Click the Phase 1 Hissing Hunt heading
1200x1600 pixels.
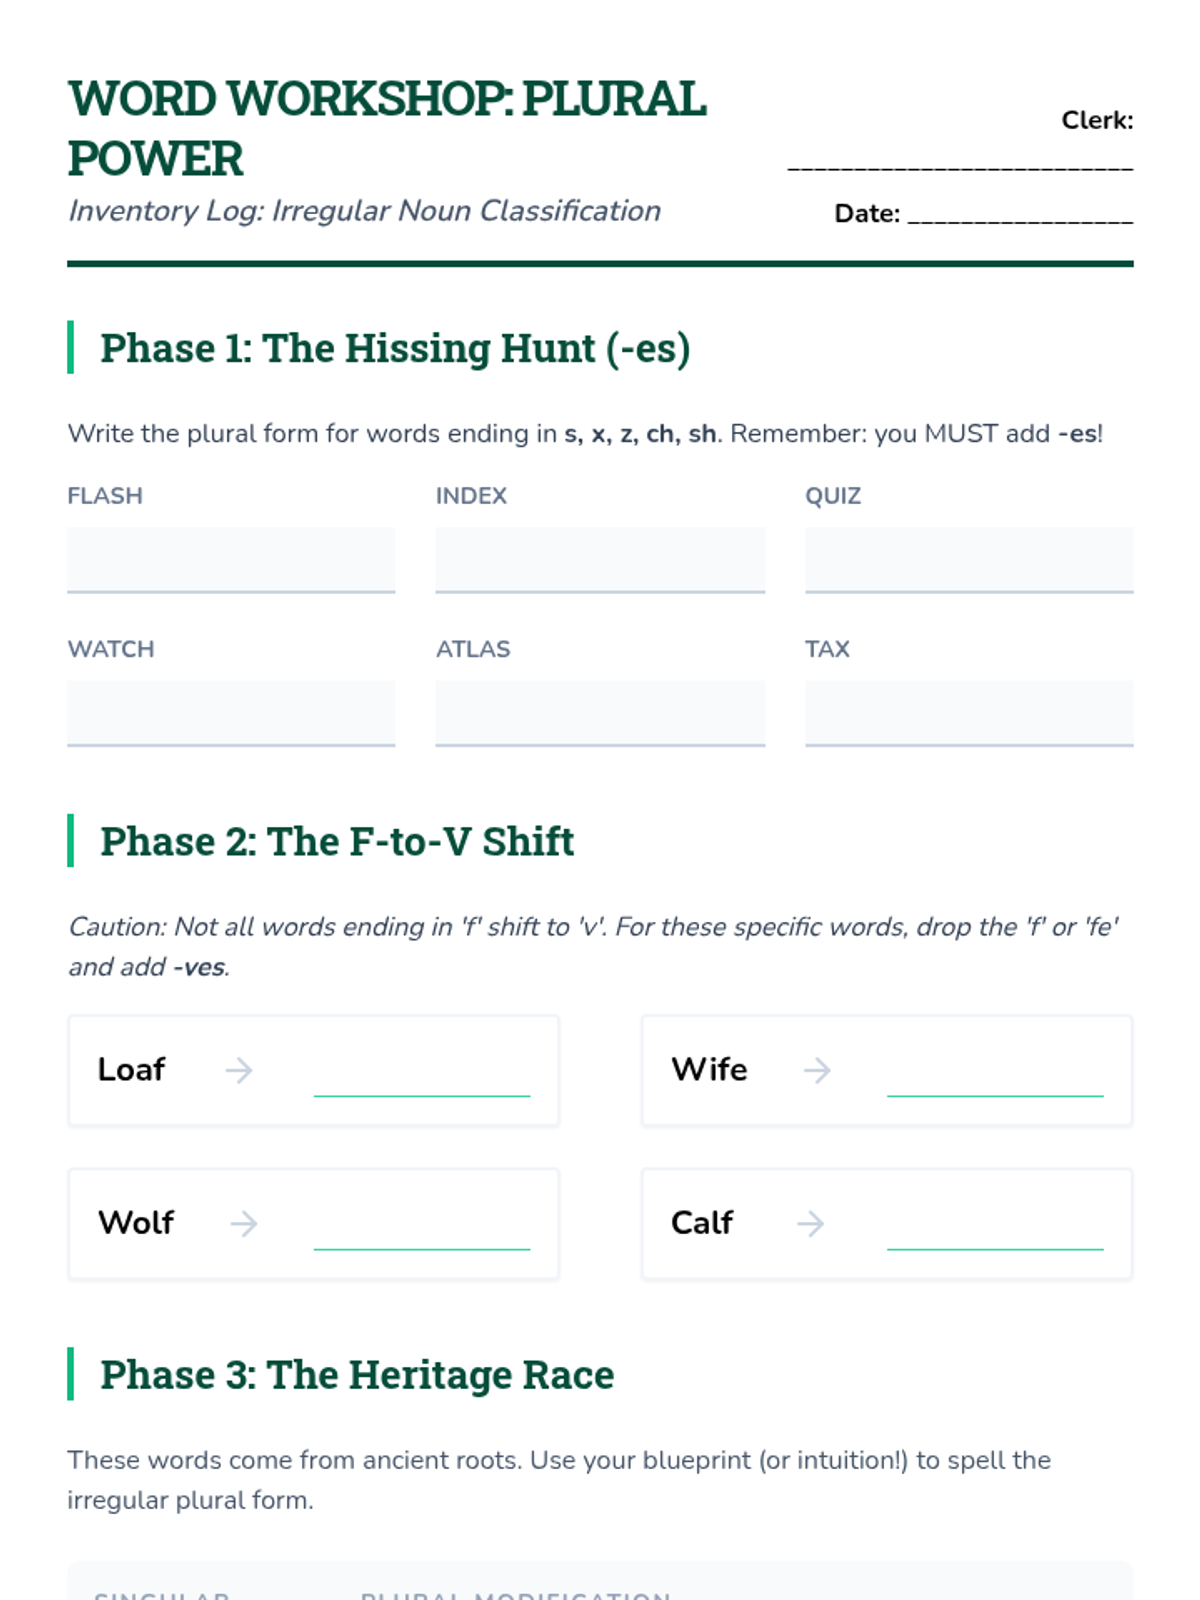point(395,348)
